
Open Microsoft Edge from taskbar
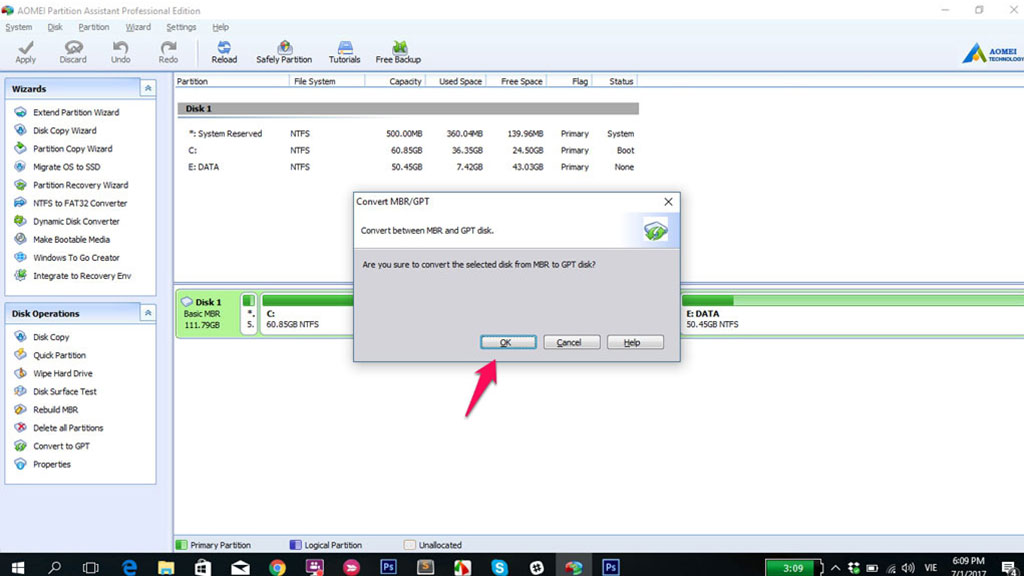(129, 566)
